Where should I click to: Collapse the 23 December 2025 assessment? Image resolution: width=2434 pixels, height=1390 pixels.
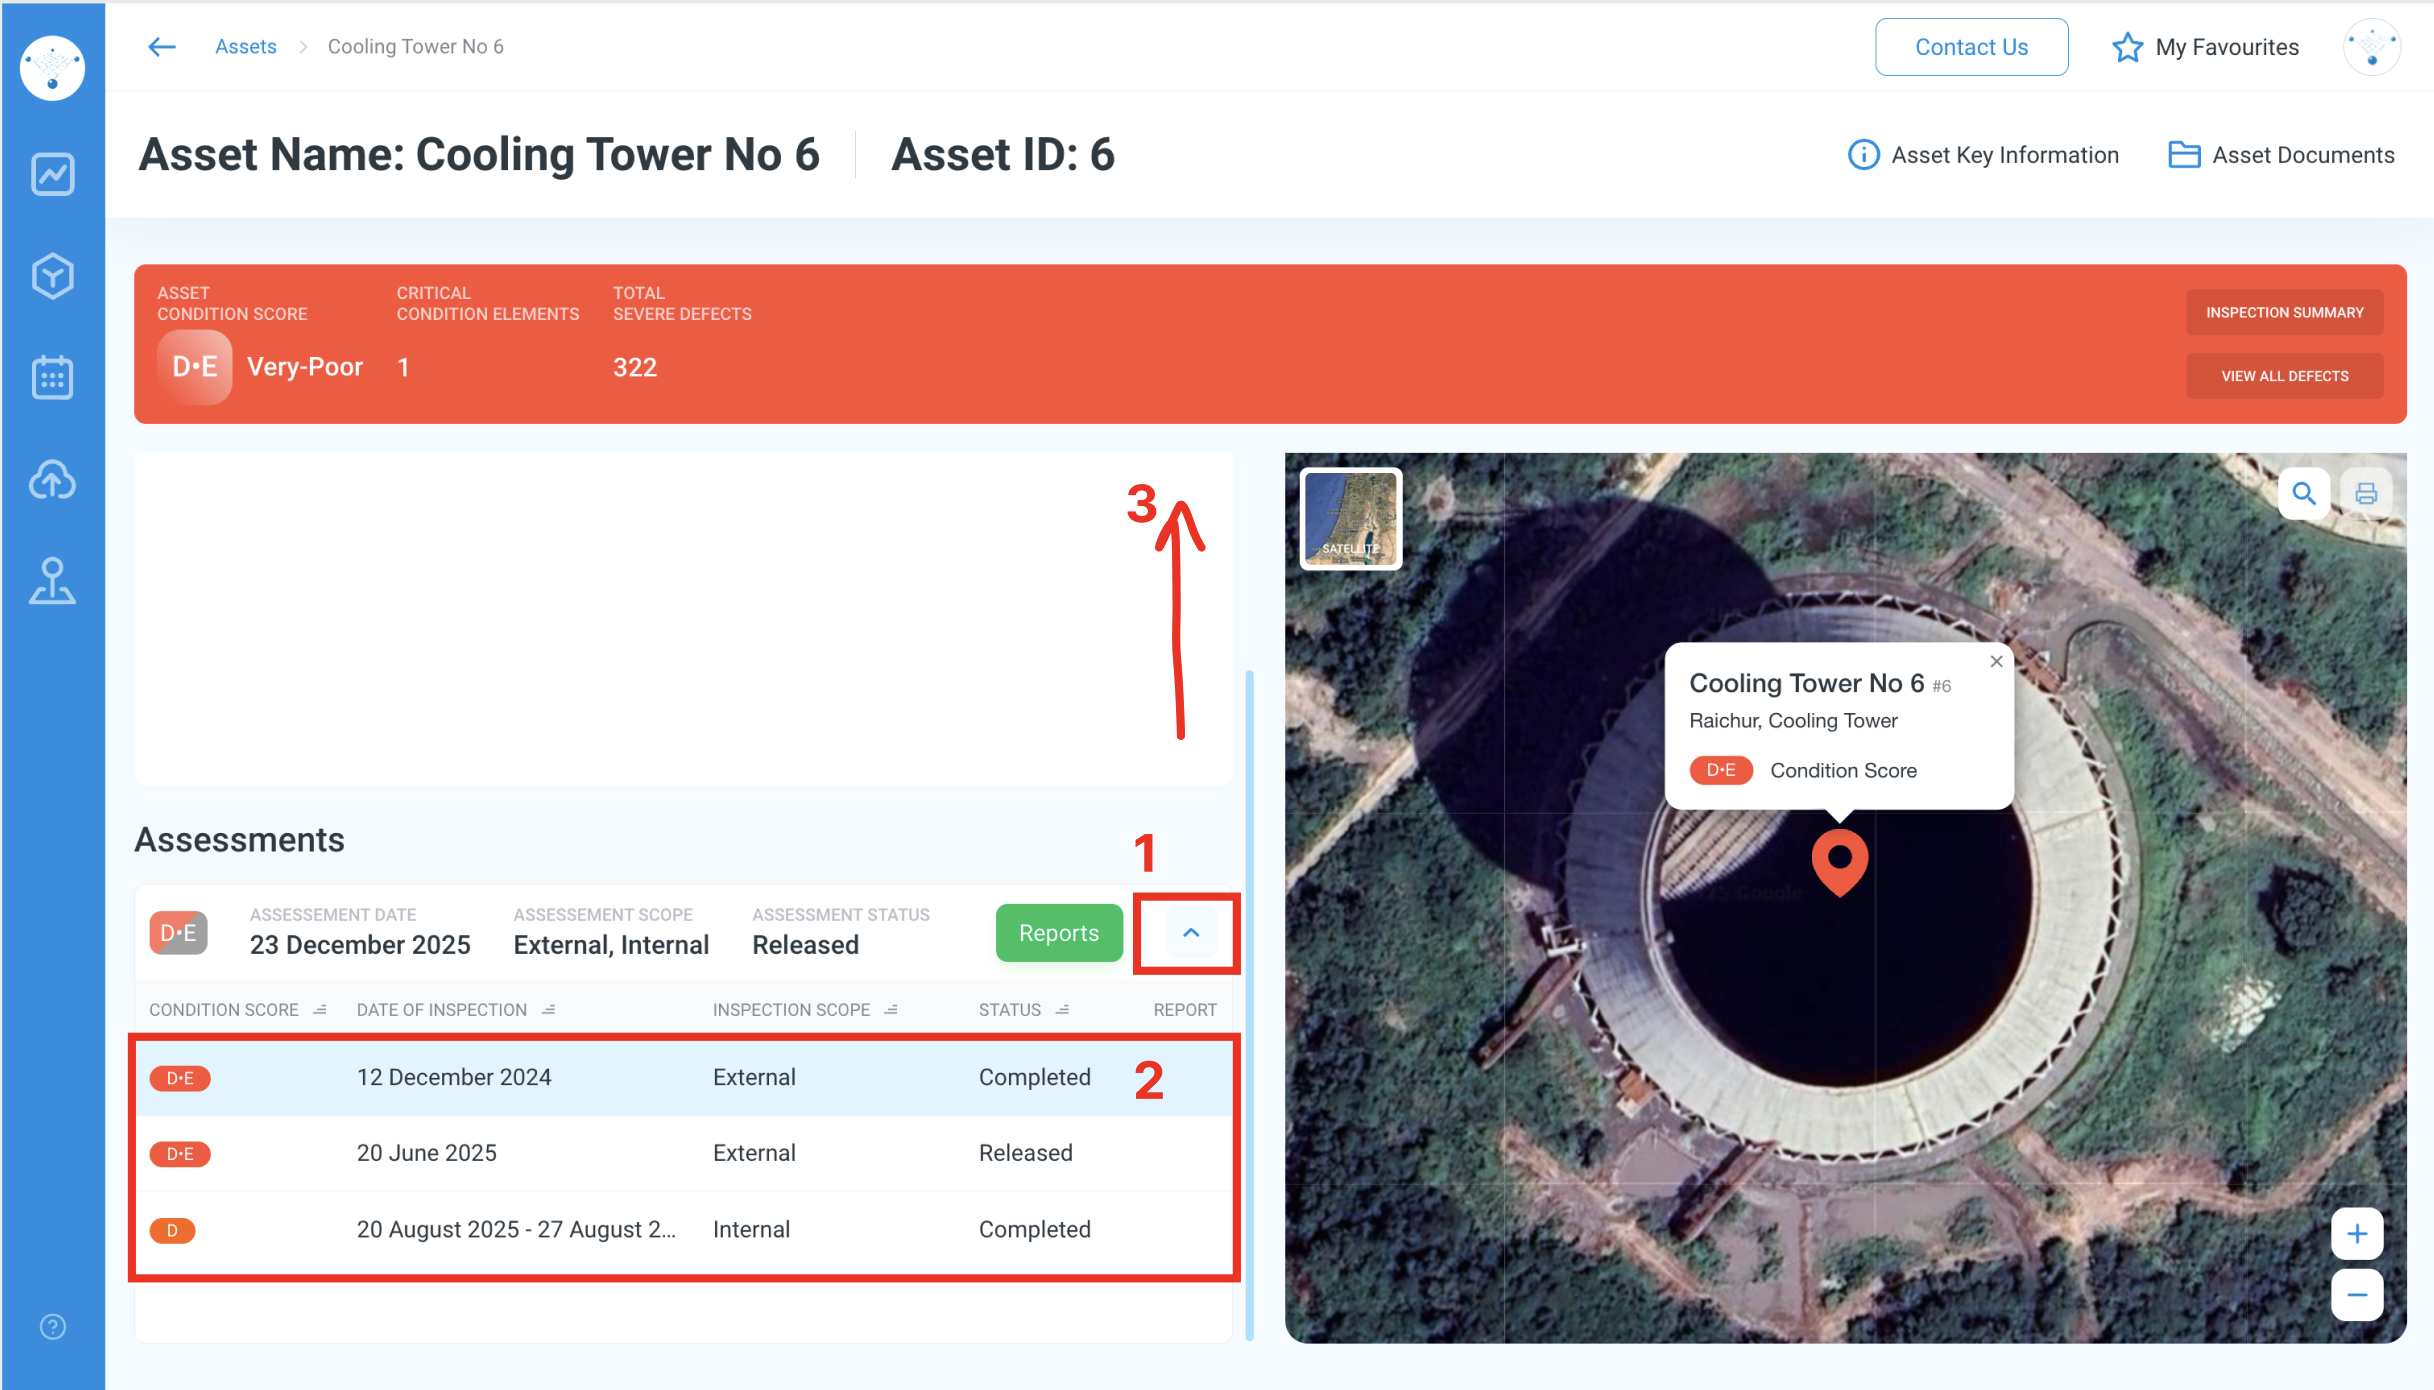(x=1190, y=933)
